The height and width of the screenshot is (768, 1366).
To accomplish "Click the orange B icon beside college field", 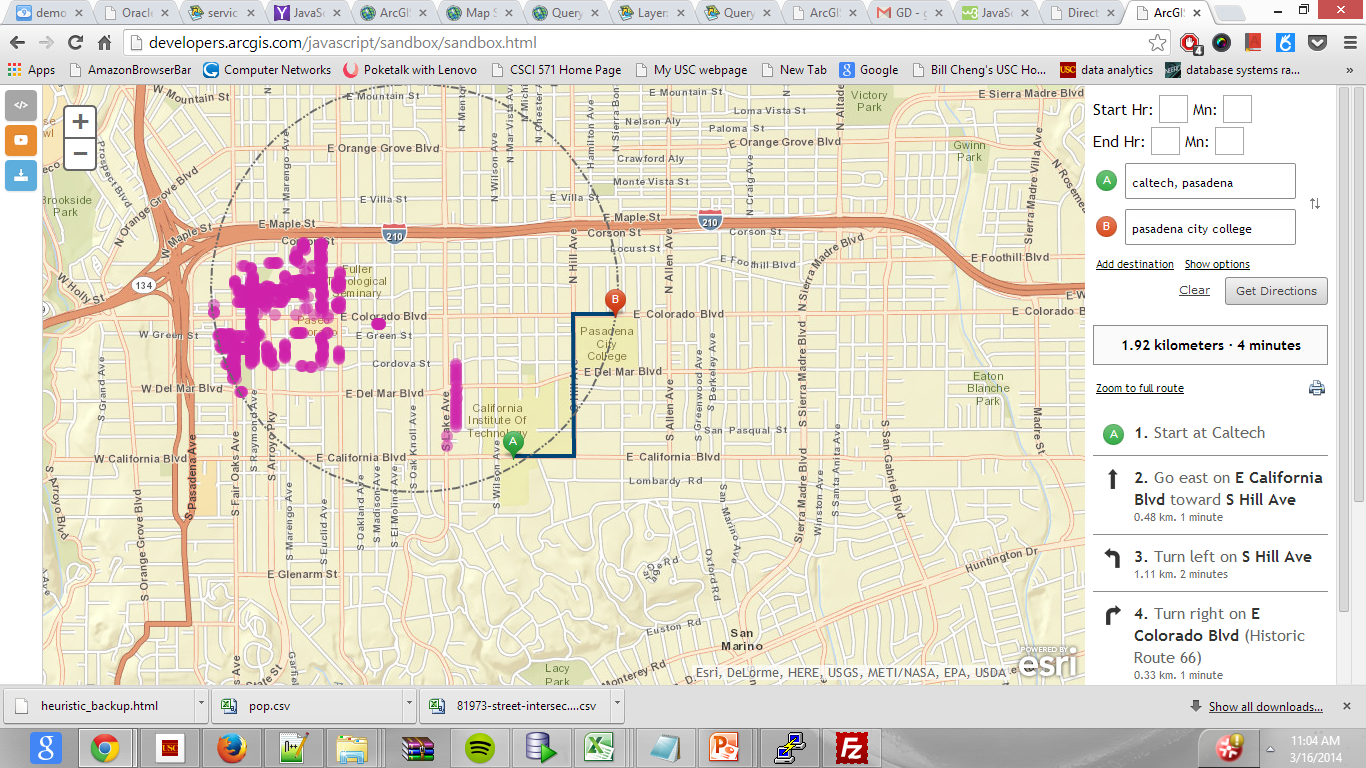I will click(1106, 227).
